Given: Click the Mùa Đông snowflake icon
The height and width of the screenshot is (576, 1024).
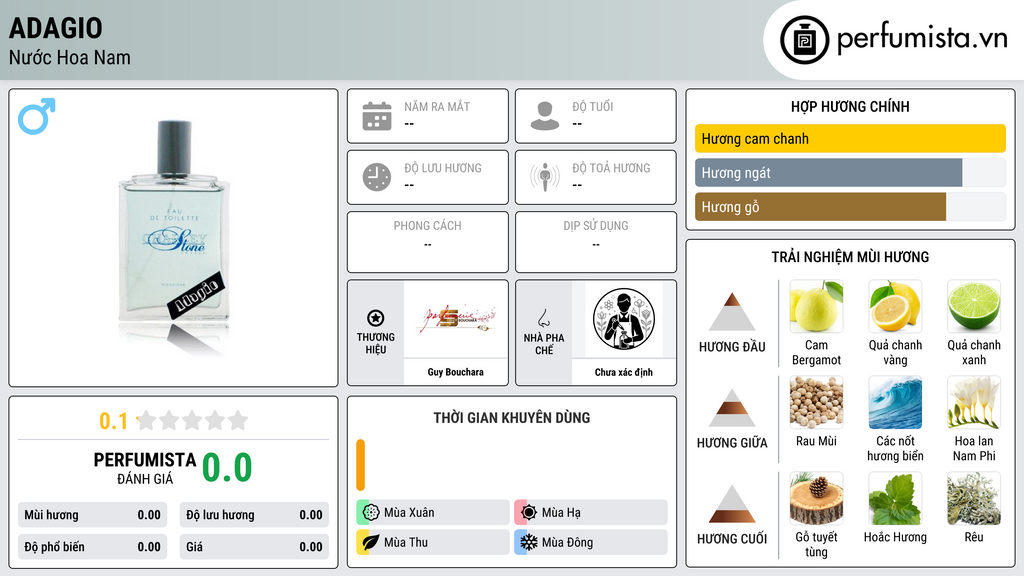Looking at the screenshot, I should [x=528, y=542].
